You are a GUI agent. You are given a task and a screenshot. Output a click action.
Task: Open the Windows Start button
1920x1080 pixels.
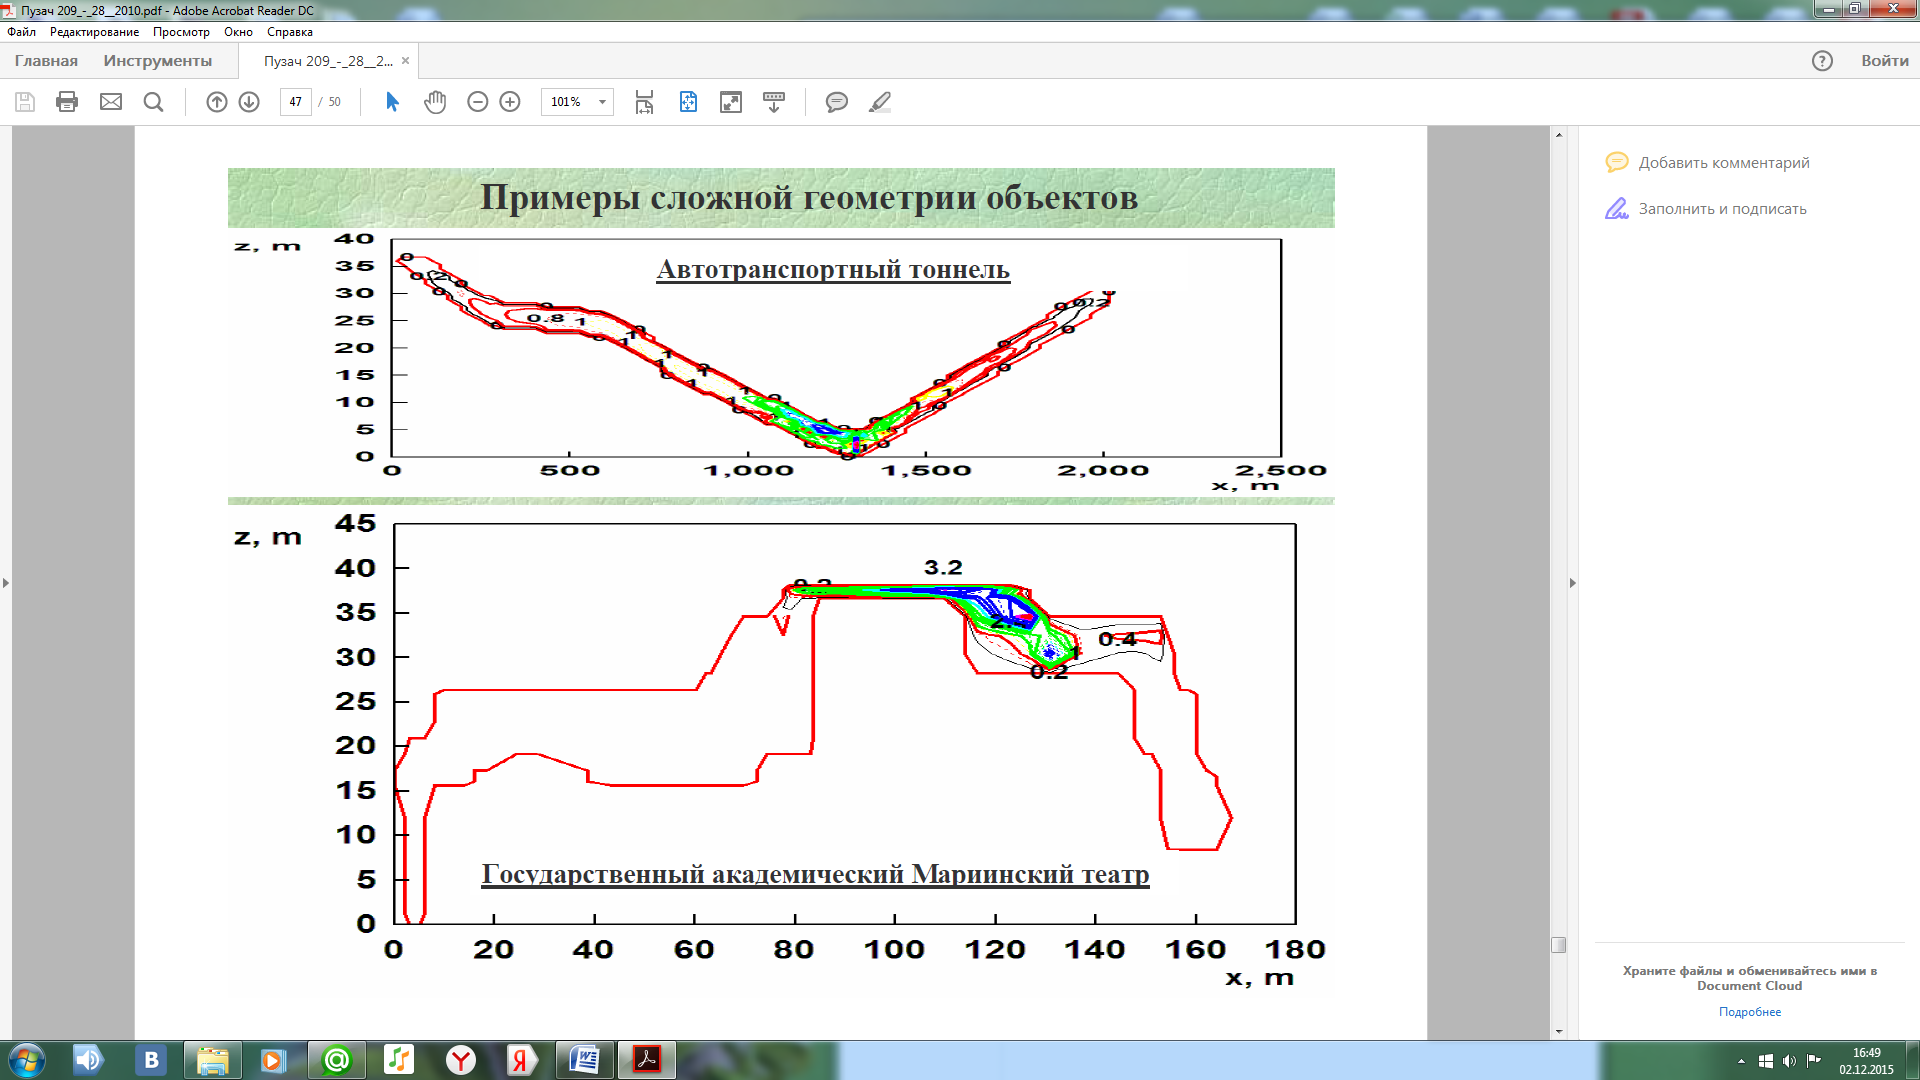coord(27,1060)
